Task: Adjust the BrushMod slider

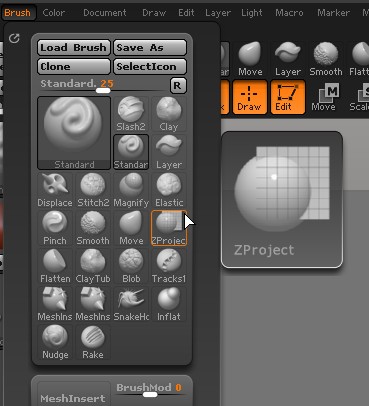Action: click(x=150, y=390)
